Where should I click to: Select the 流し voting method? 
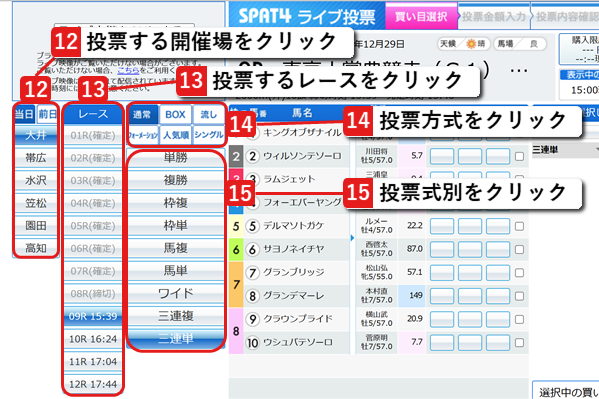coord(209,115)
